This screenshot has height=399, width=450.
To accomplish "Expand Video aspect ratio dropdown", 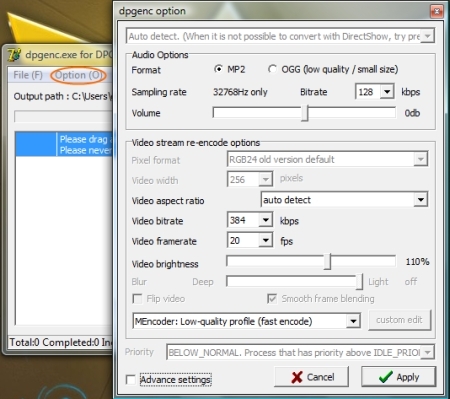I will [421, 200].
